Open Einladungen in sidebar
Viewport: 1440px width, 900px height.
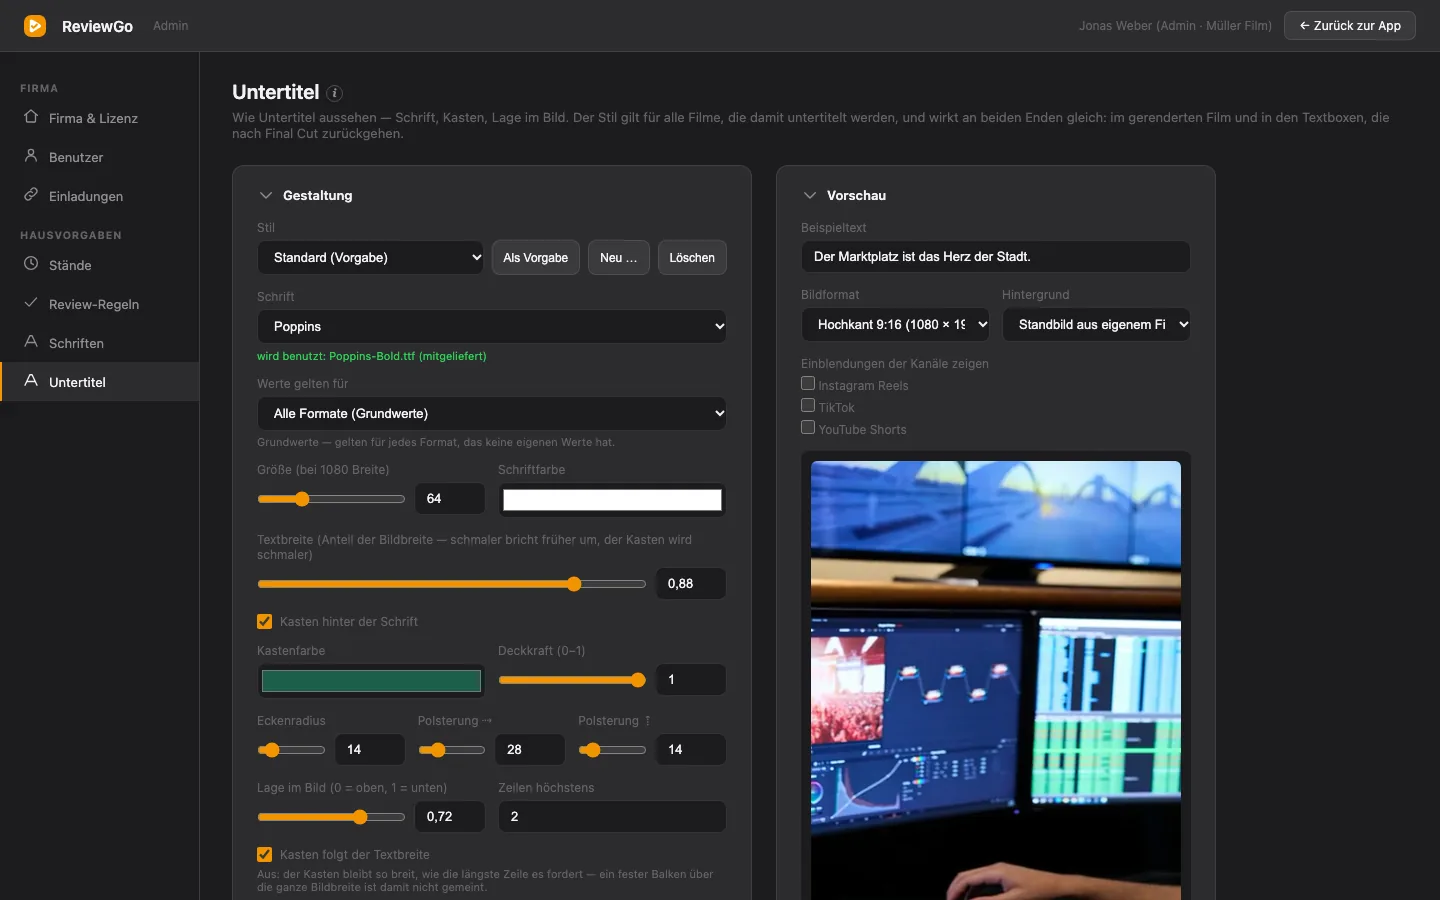[x=100, y=196]
